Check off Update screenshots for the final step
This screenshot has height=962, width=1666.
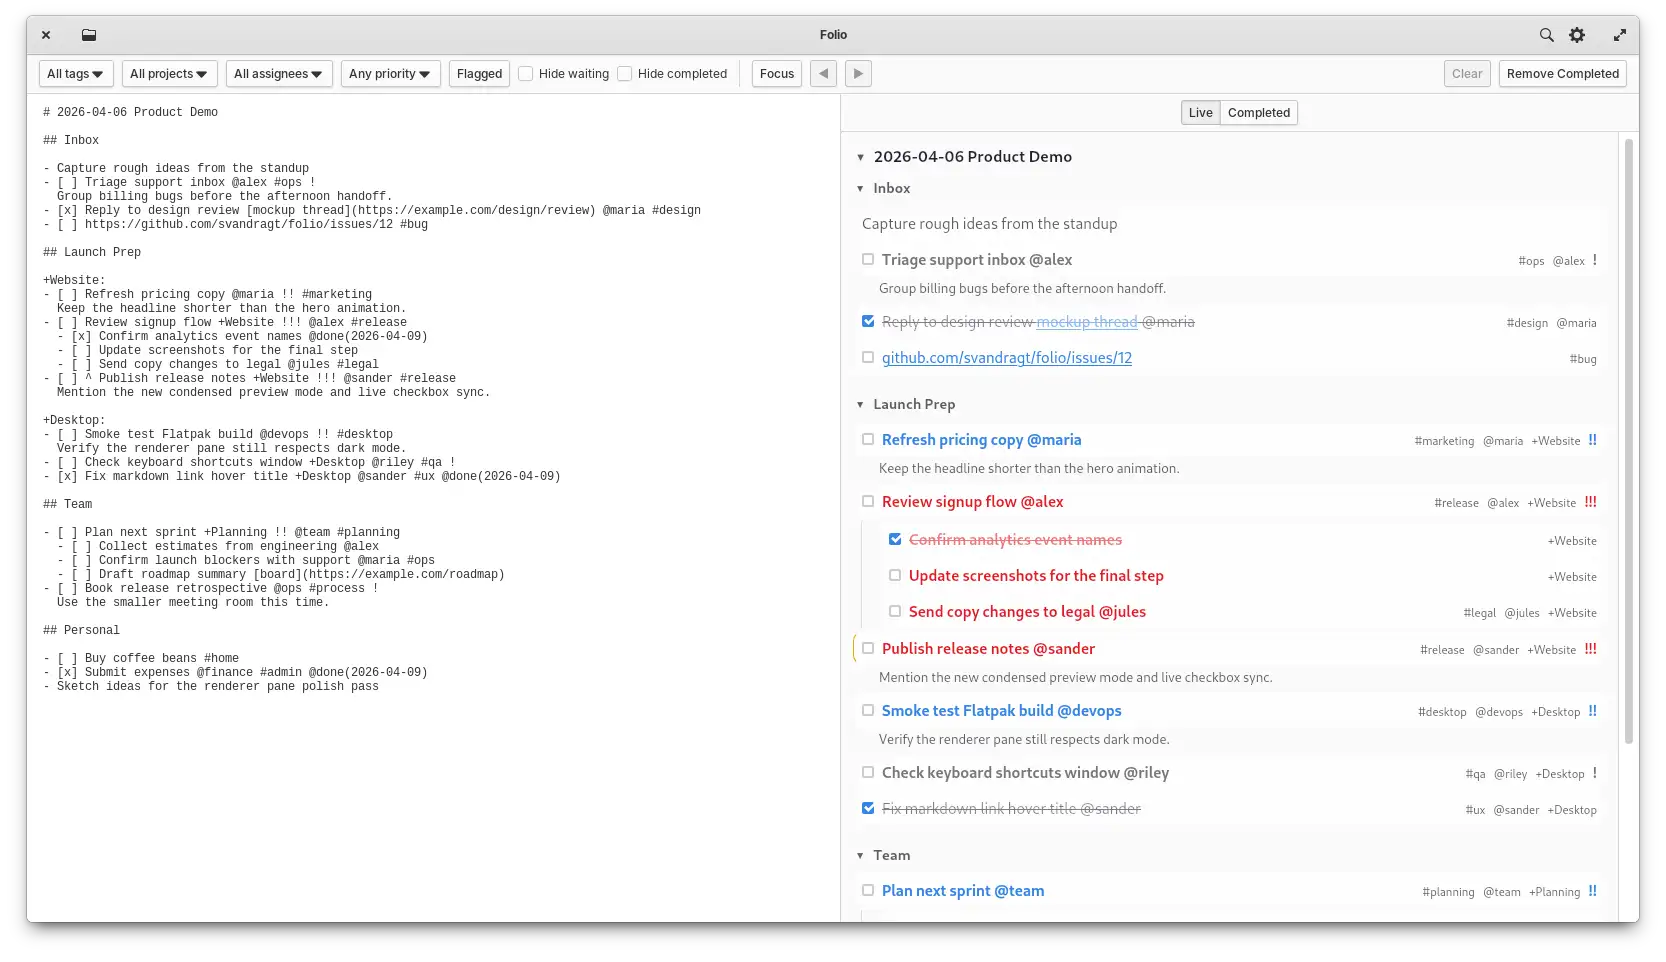(895, 576)
